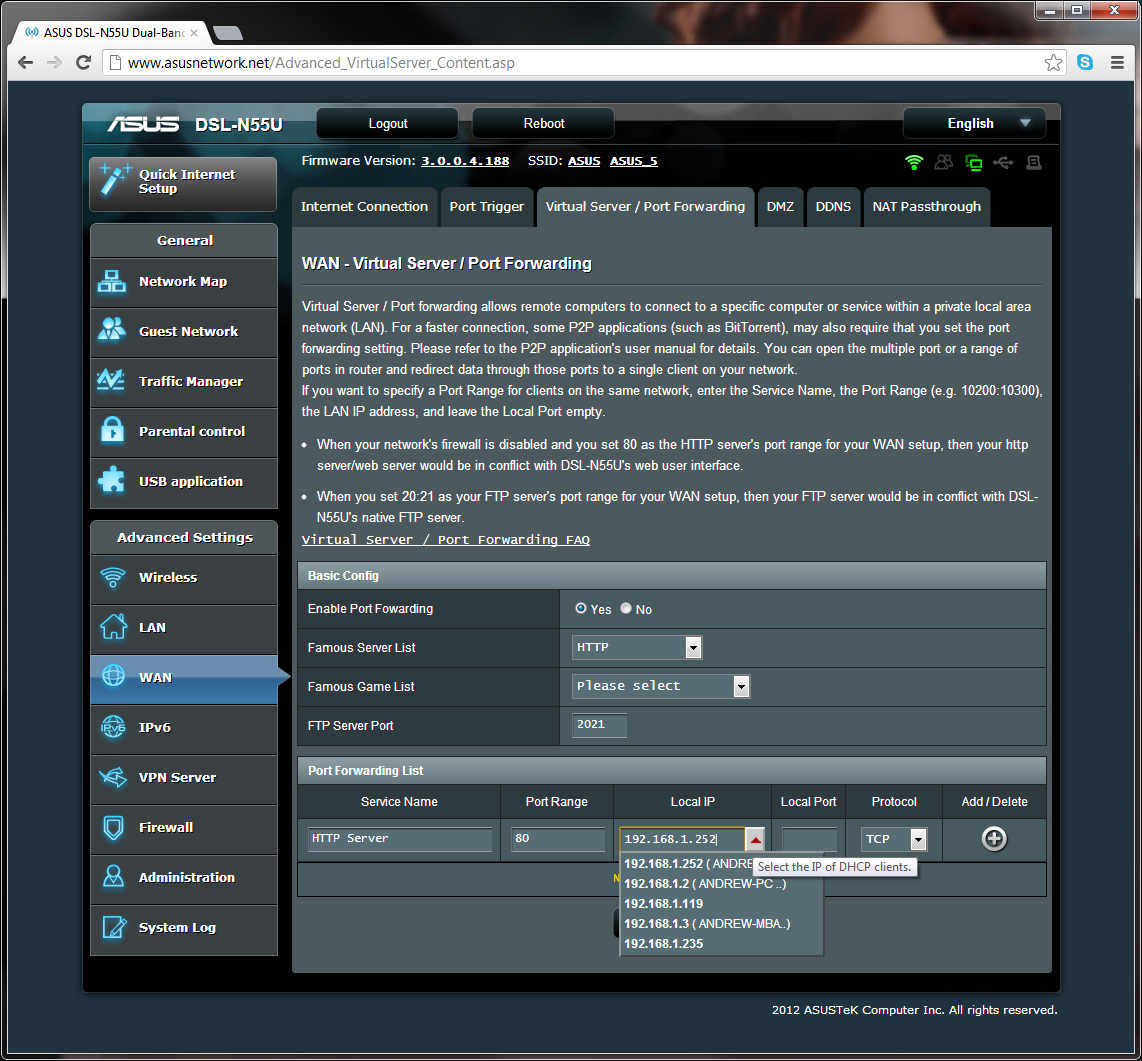This screenshot has height=1061, width=1142.
Task: Click the Guest Network people icon
Action: tap(111, 331)
